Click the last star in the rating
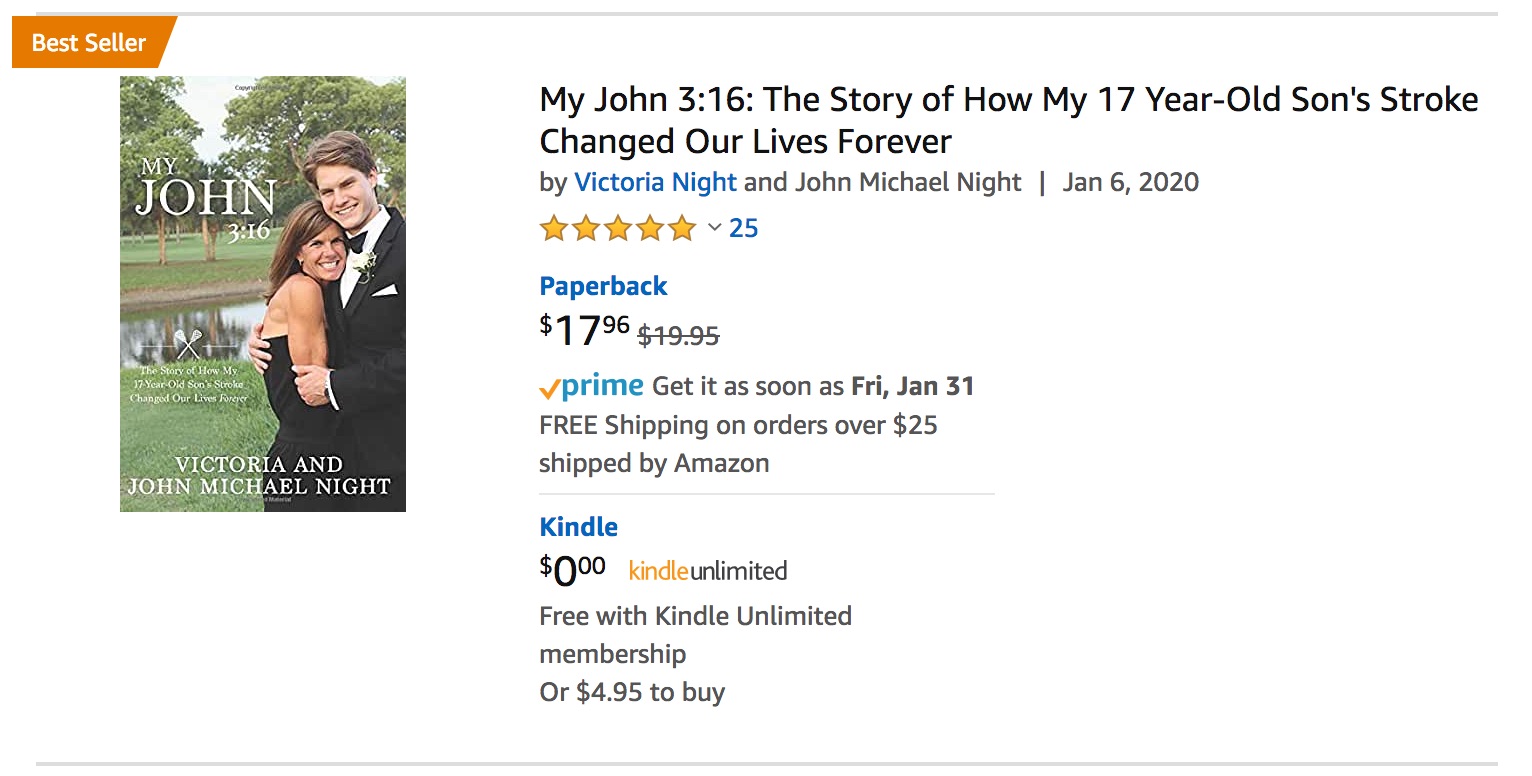Image resolution: width=1532 pixels, height=776 pixels. [x=682, y=229]
